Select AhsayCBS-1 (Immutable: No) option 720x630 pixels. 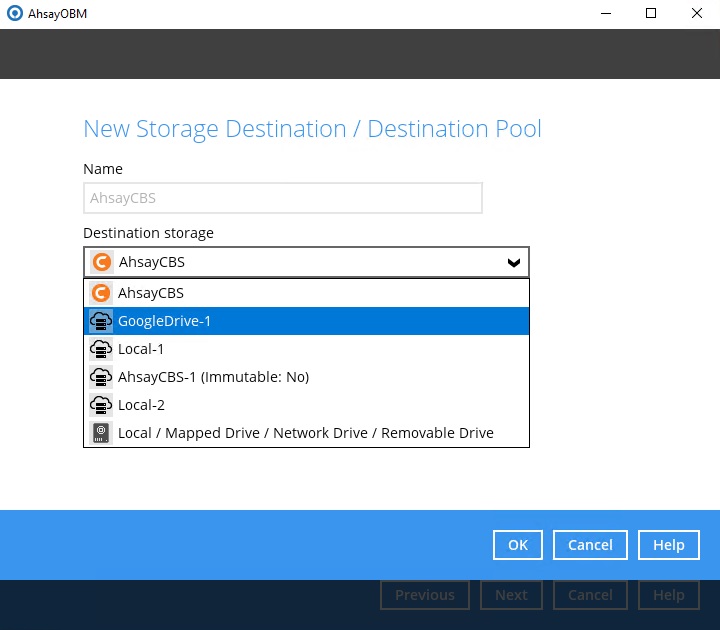[306, 377]
